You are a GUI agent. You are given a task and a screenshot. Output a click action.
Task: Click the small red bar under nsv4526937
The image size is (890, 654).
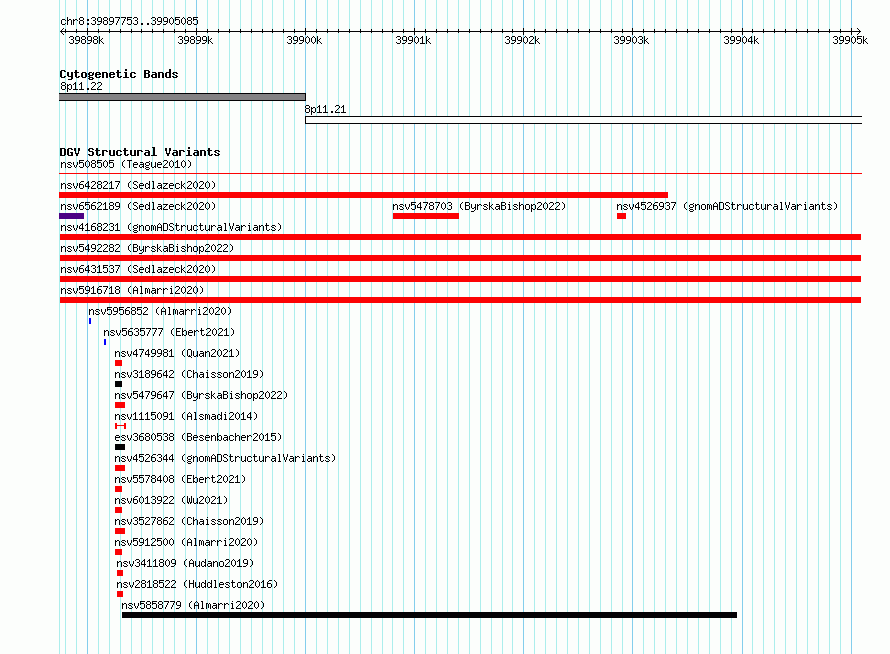[x=622, y=216]
